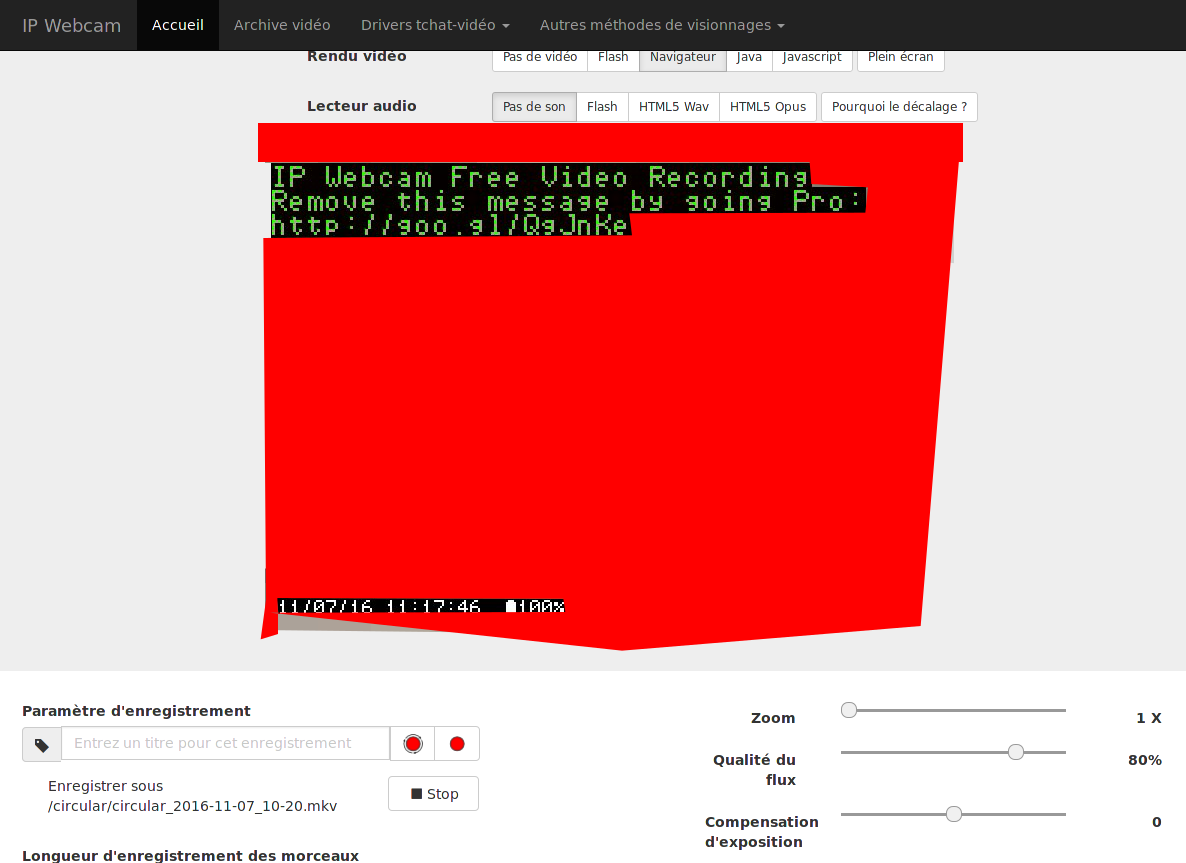This screenshot has height=863, width=1186.
Task: Click the file path /circular/circular_2016-11-07_10-20.mkv
Action: pyautogui.click(x=192, y=806)
